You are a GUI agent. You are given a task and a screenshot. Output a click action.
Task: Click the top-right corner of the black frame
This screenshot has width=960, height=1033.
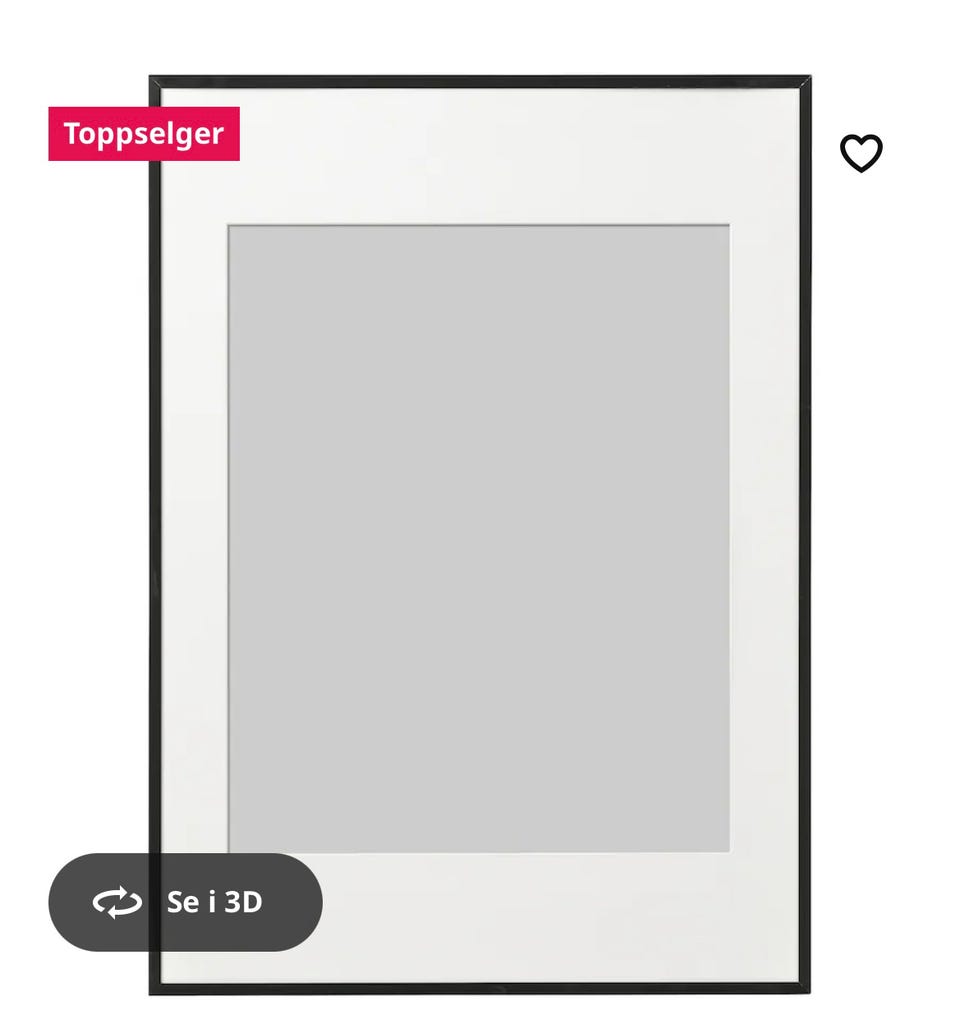(x=805, y=82)
